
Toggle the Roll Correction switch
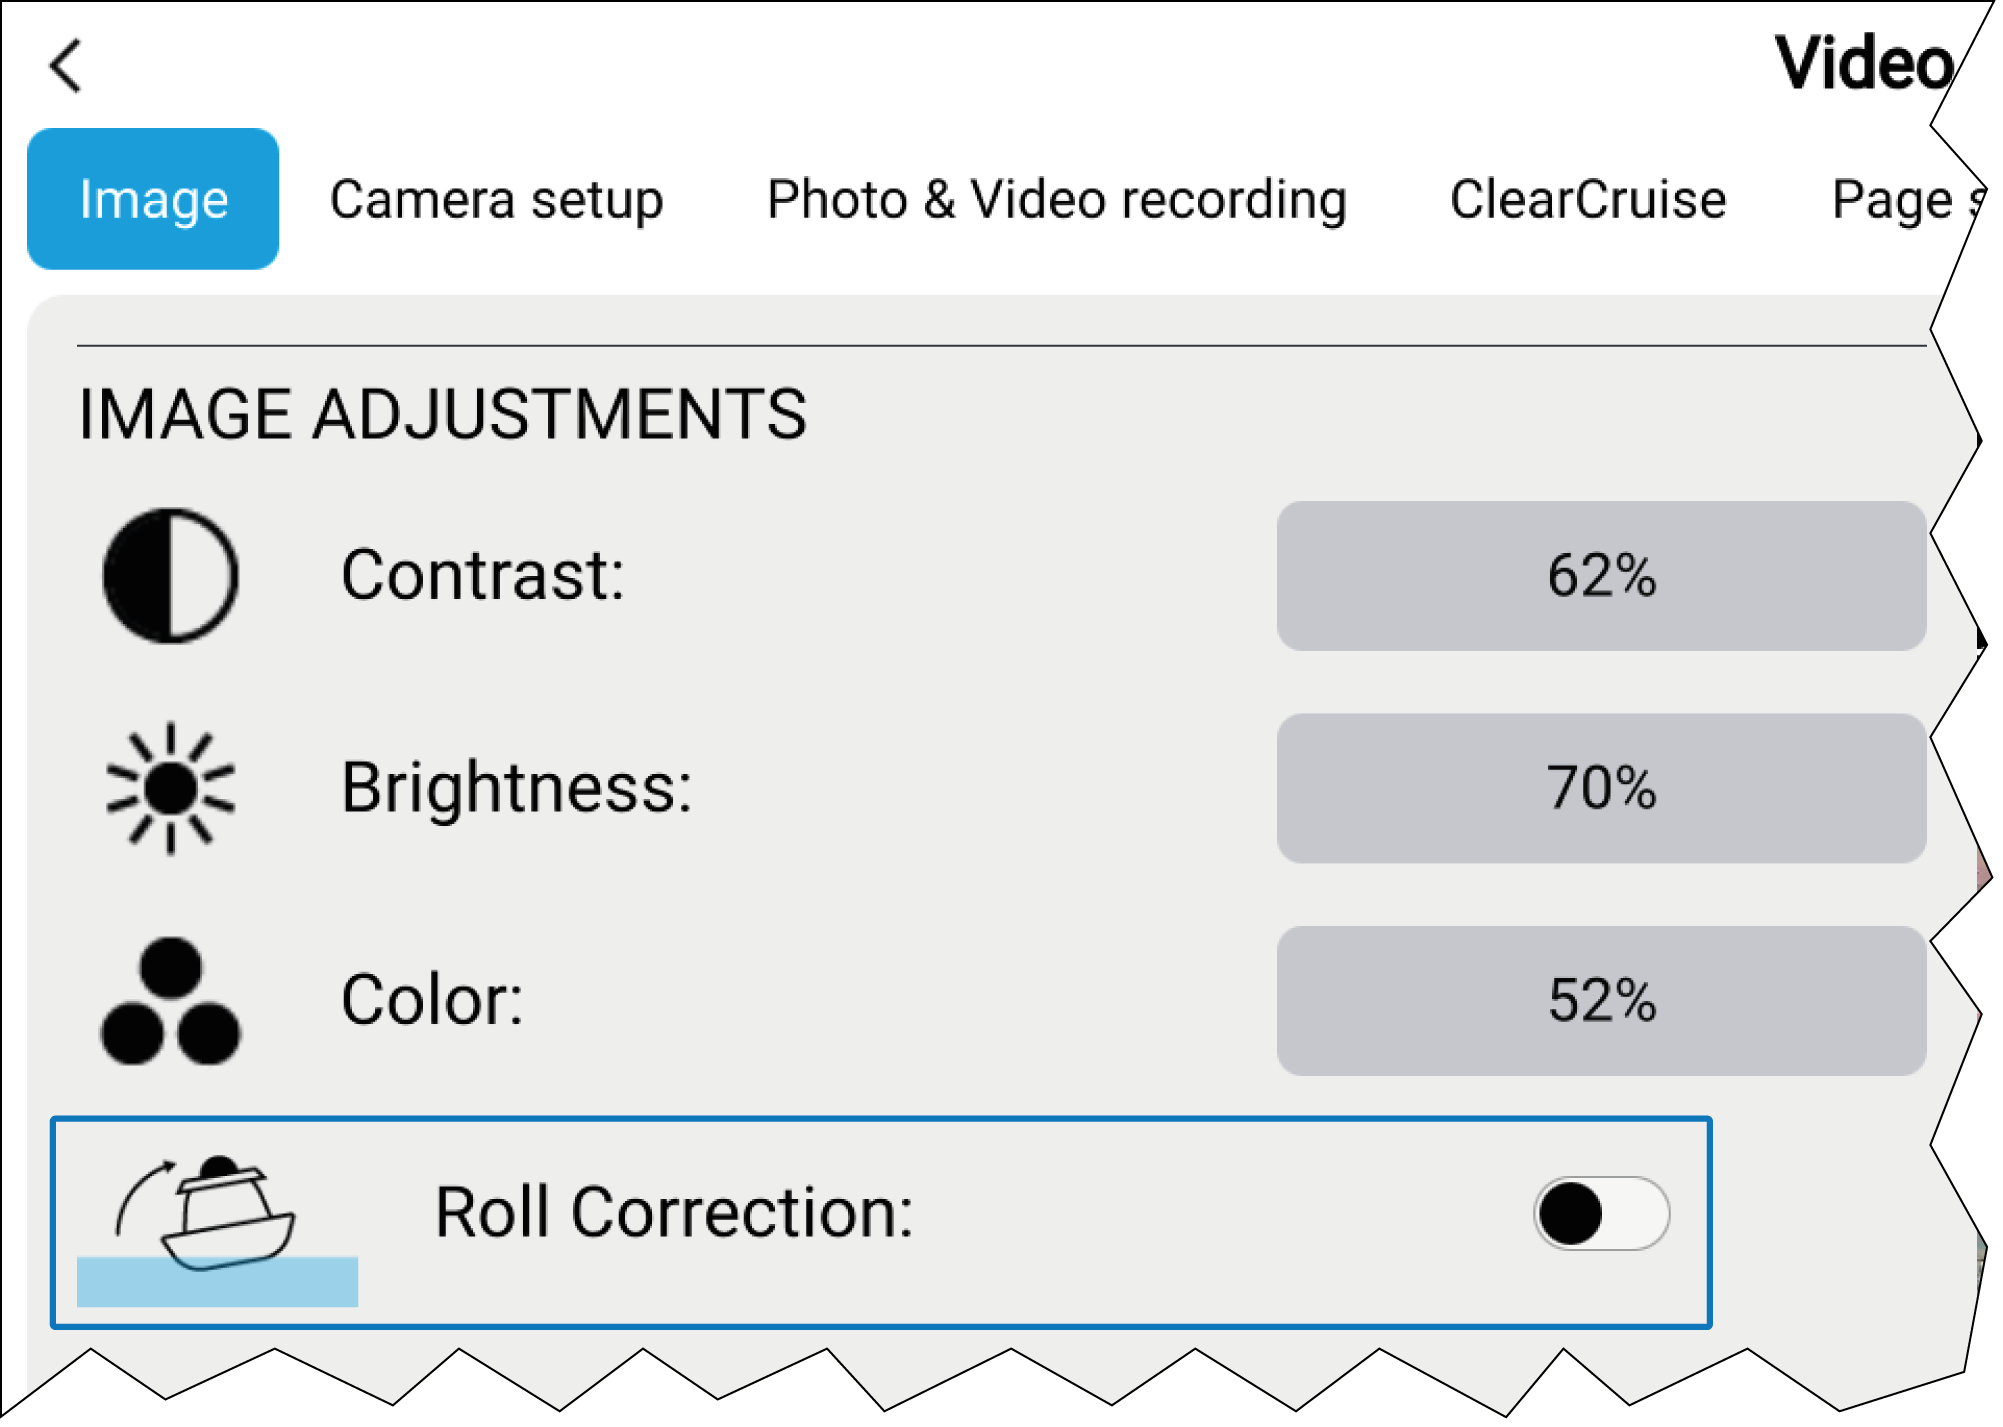coord(1600,1213)
